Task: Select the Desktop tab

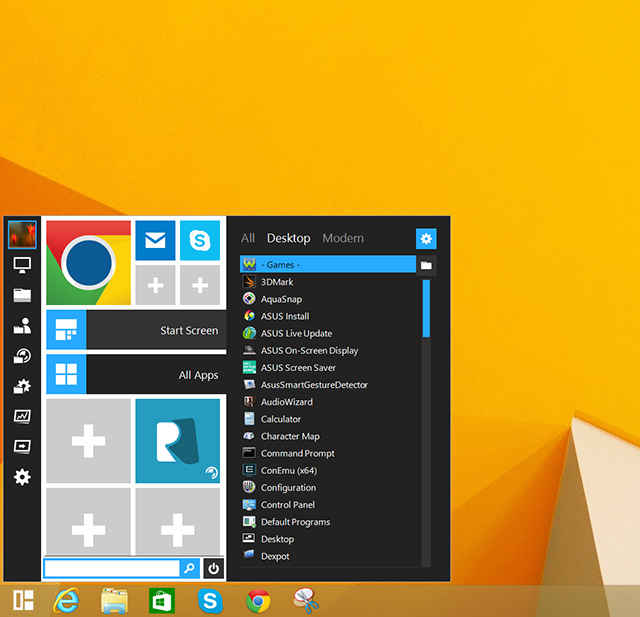Action: (x=289, y=238)
